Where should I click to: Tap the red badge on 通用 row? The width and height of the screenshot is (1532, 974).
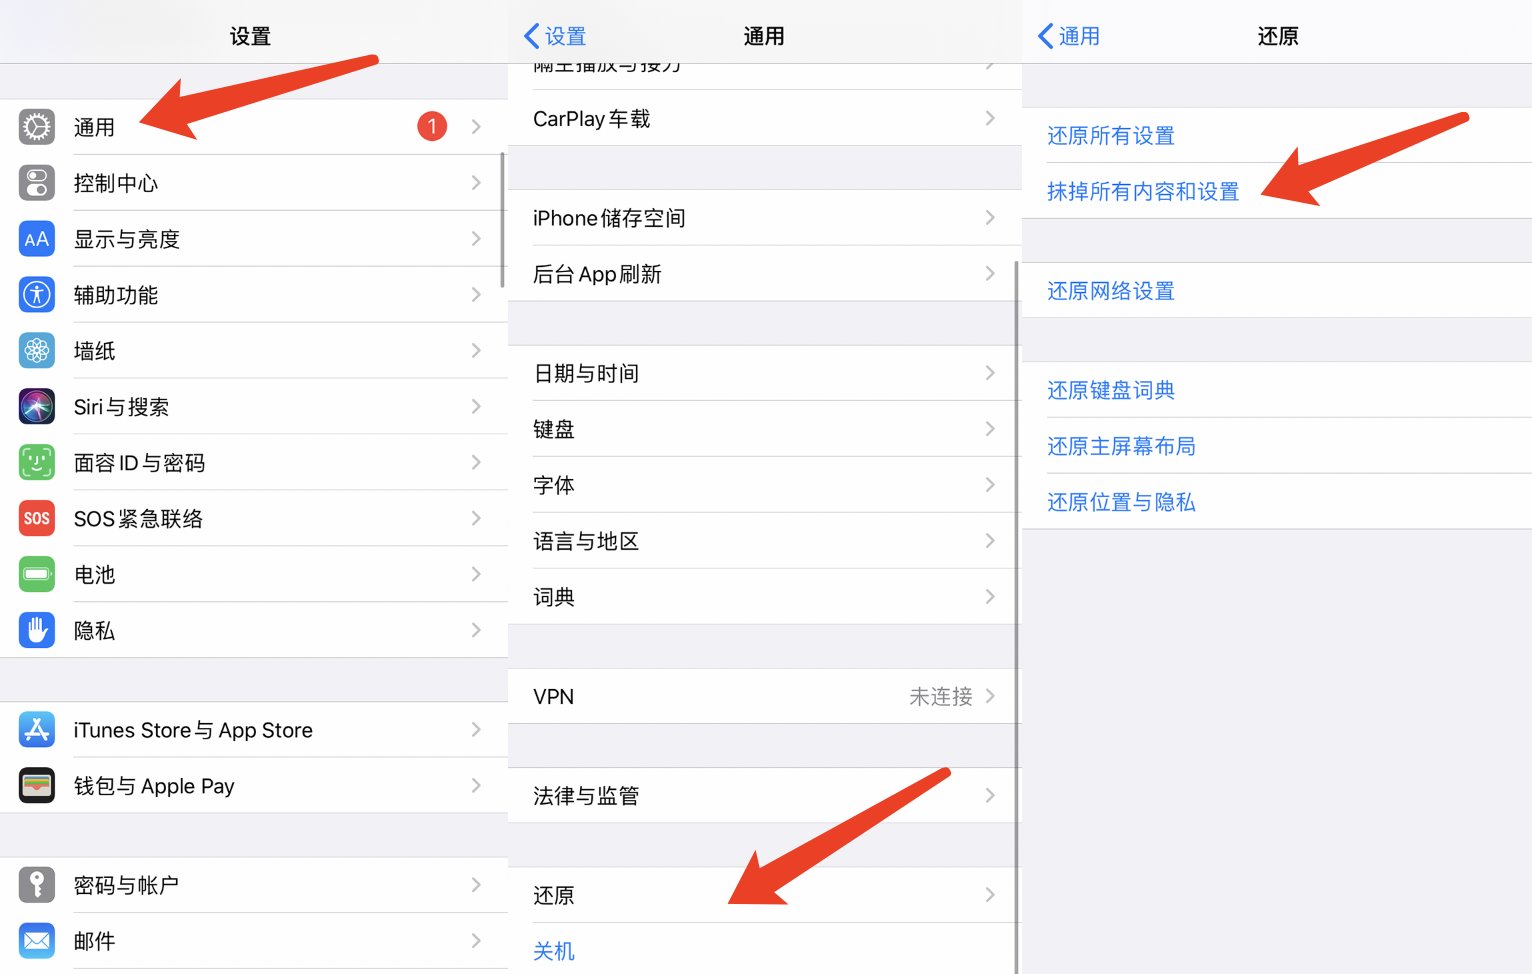pos(432,126)
